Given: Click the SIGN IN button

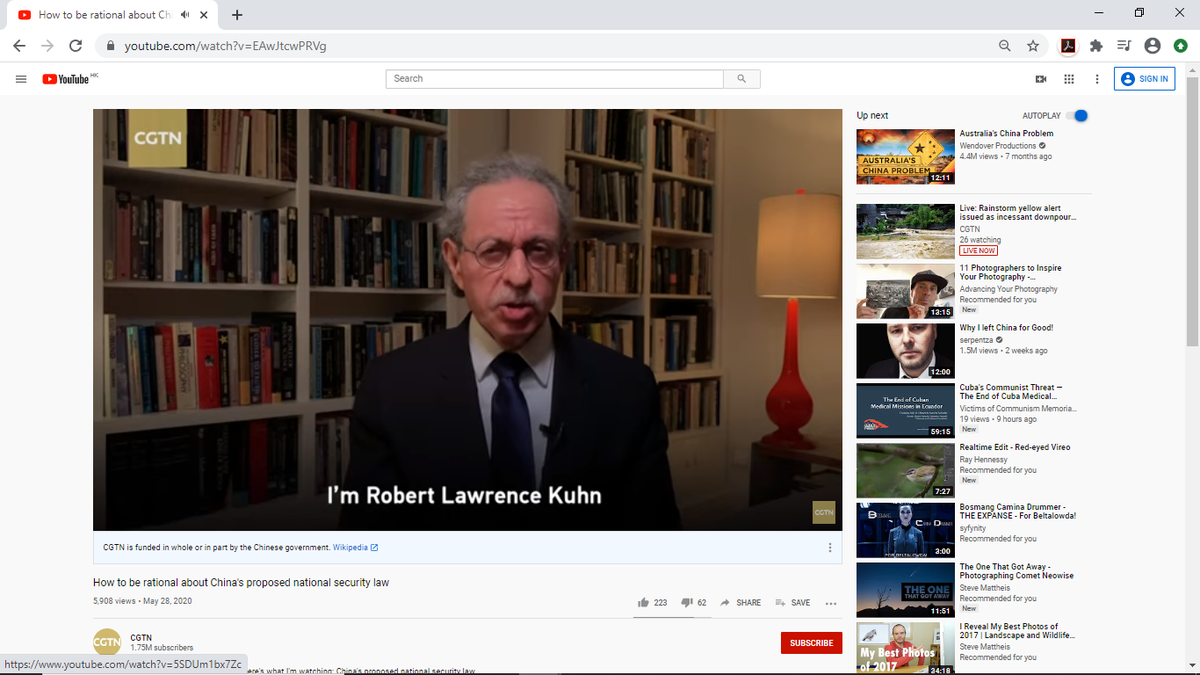Looking at the screenshot, I should pyautogui.click(x=1145, y=79).
